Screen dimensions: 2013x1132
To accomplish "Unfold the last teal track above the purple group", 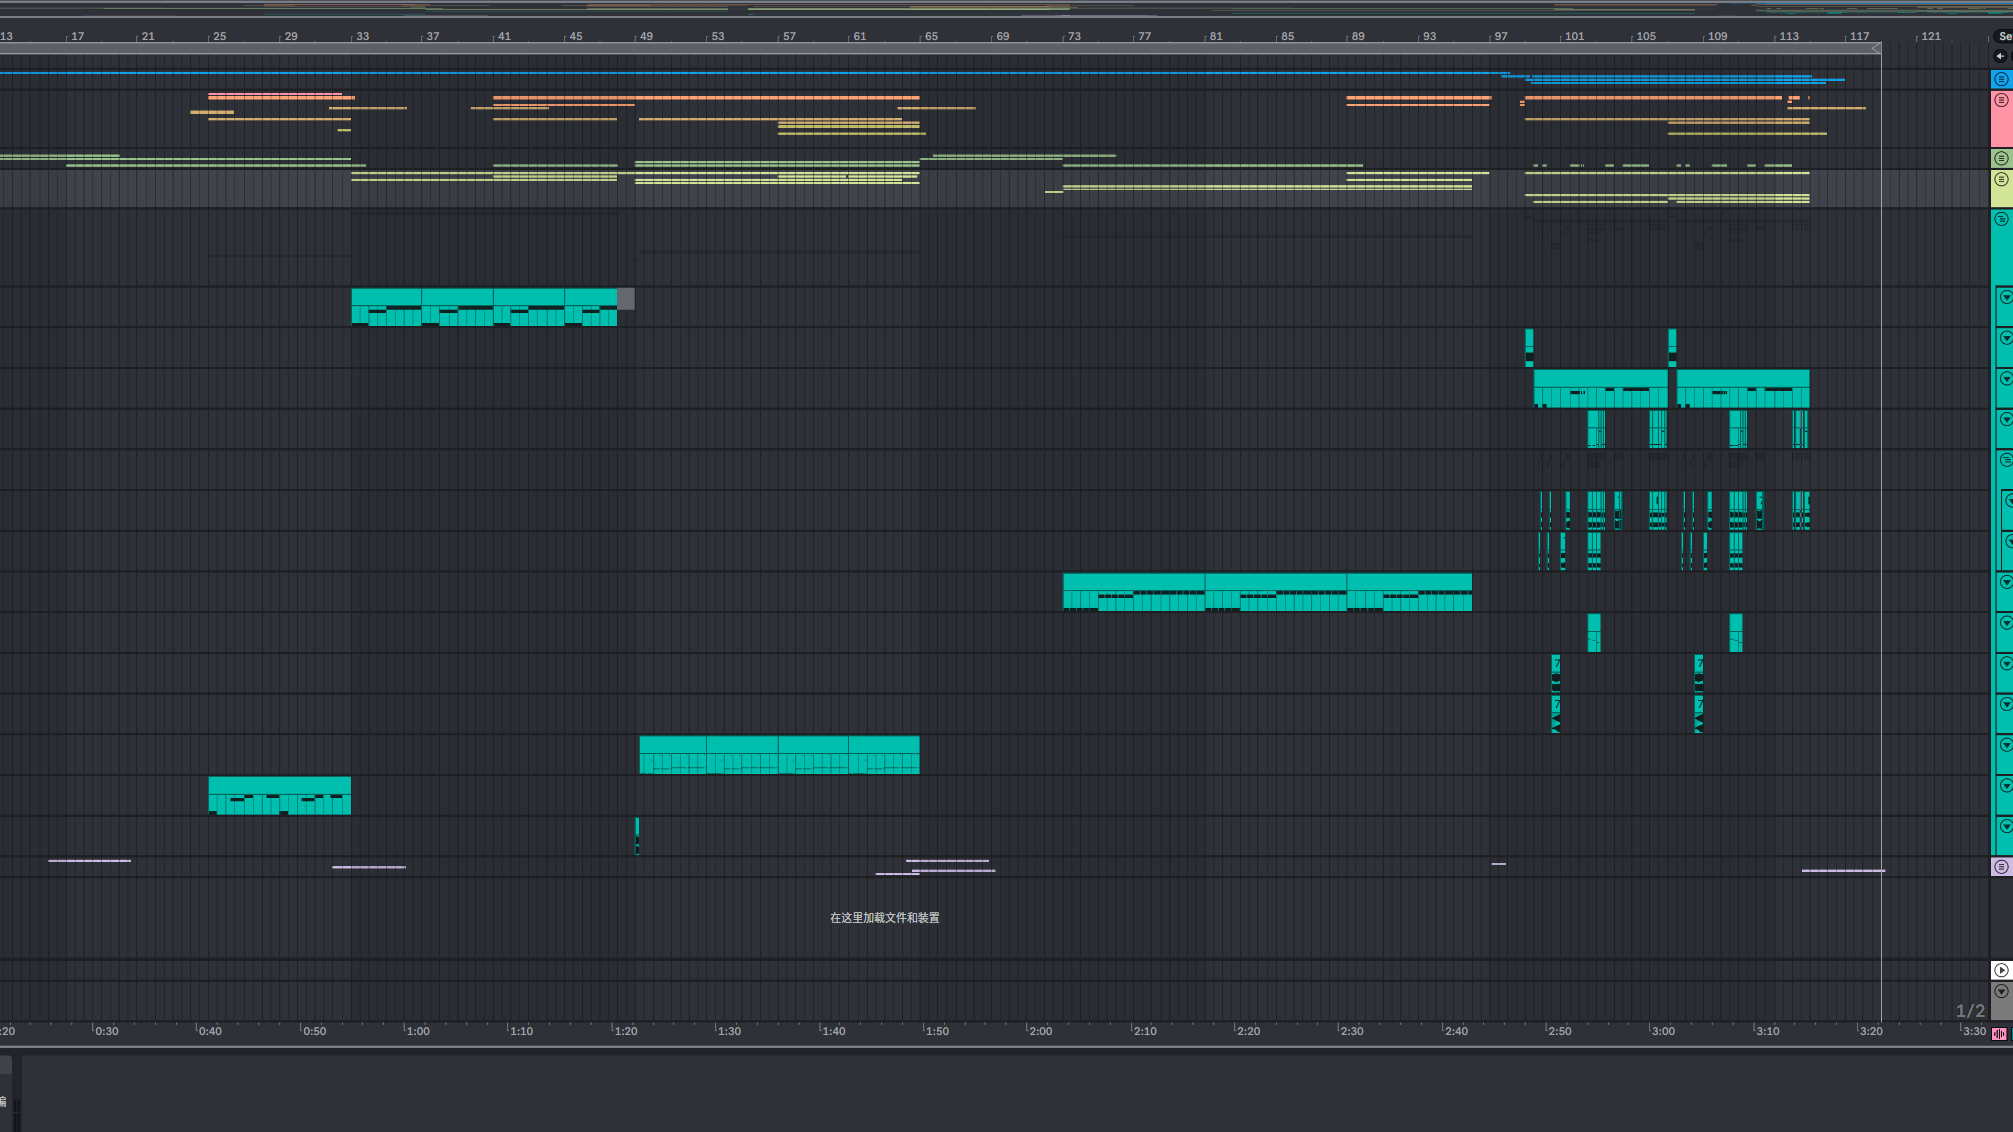I will 2005,826.
